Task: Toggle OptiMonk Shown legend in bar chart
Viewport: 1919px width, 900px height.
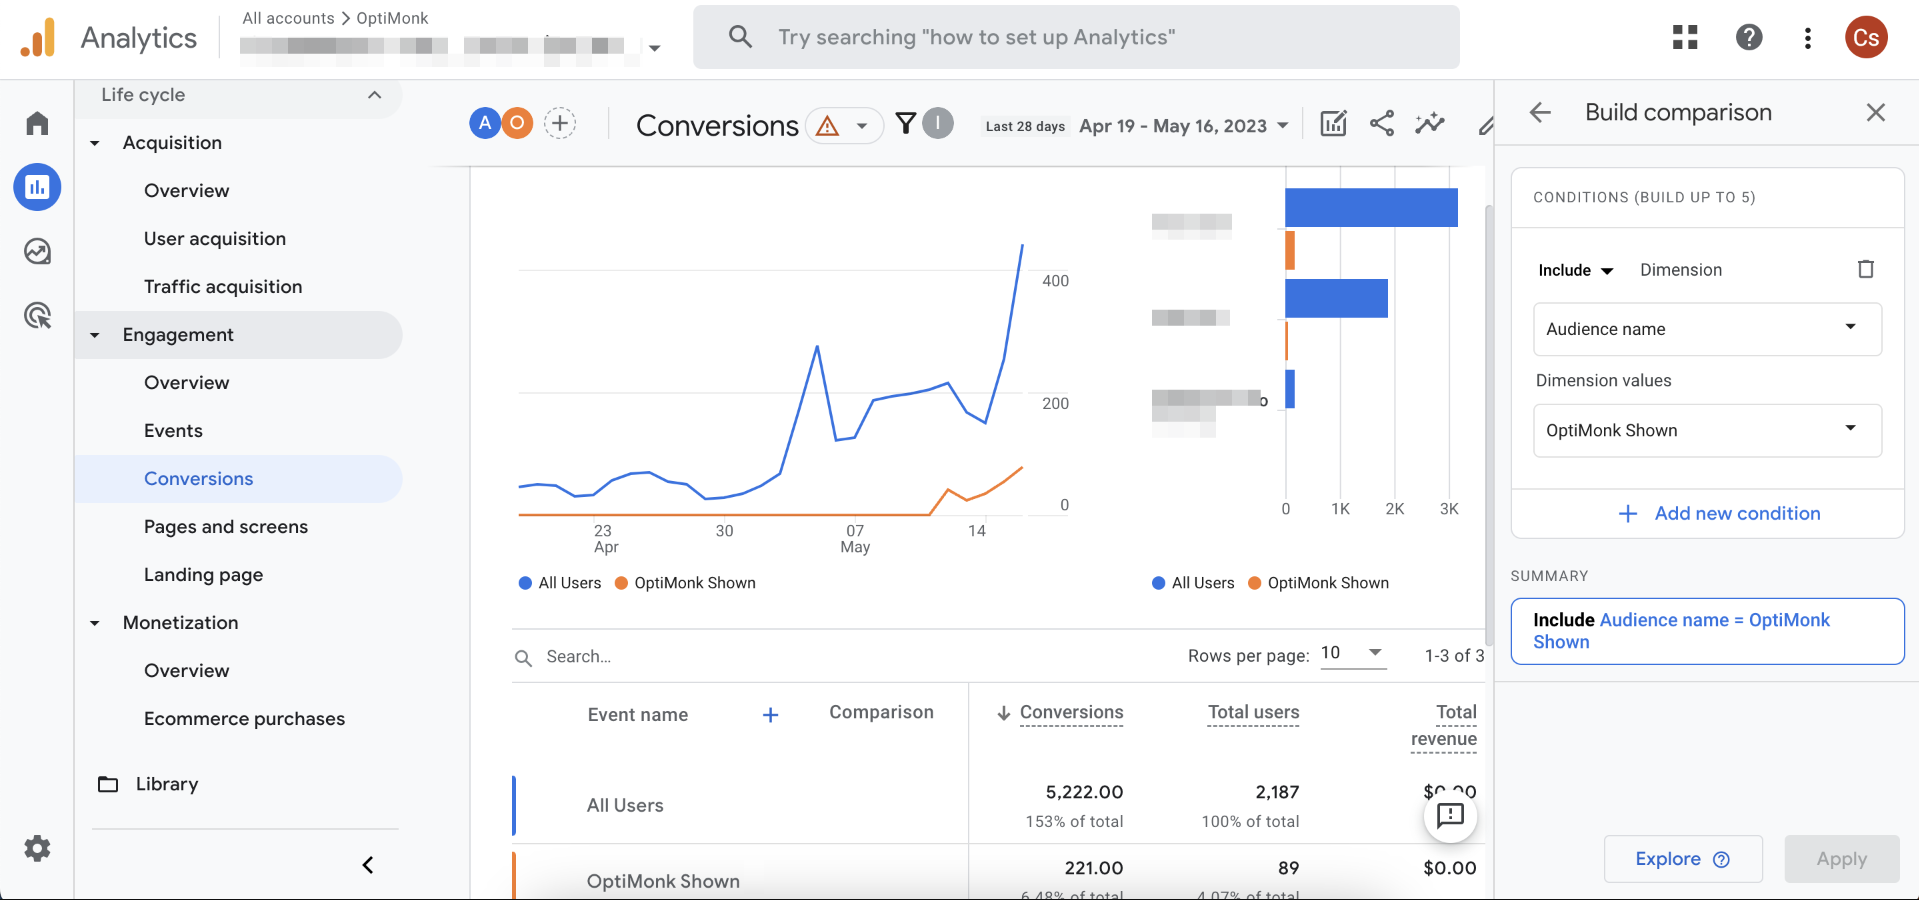Action: click(1318, 583)
